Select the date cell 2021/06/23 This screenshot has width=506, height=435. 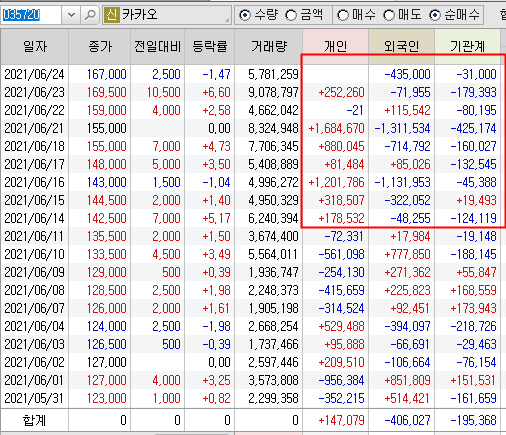coord(34,92)
